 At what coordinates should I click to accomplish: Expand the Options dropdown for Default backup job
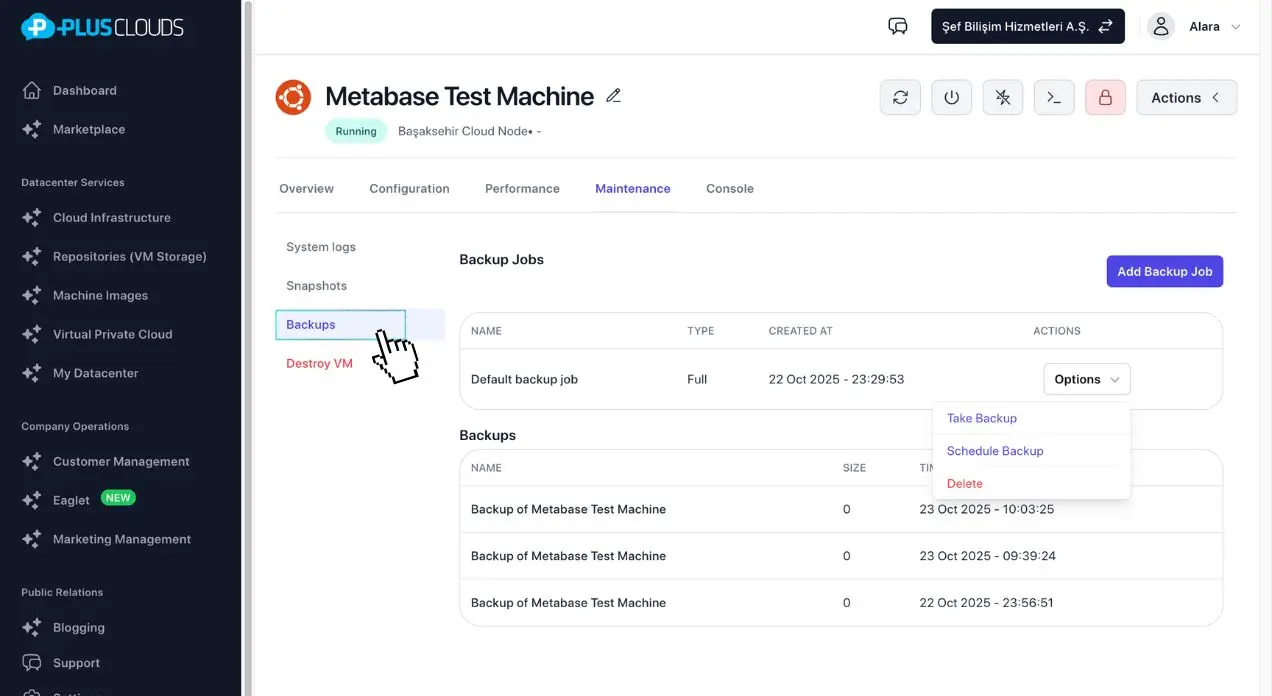pos(1086,379)
